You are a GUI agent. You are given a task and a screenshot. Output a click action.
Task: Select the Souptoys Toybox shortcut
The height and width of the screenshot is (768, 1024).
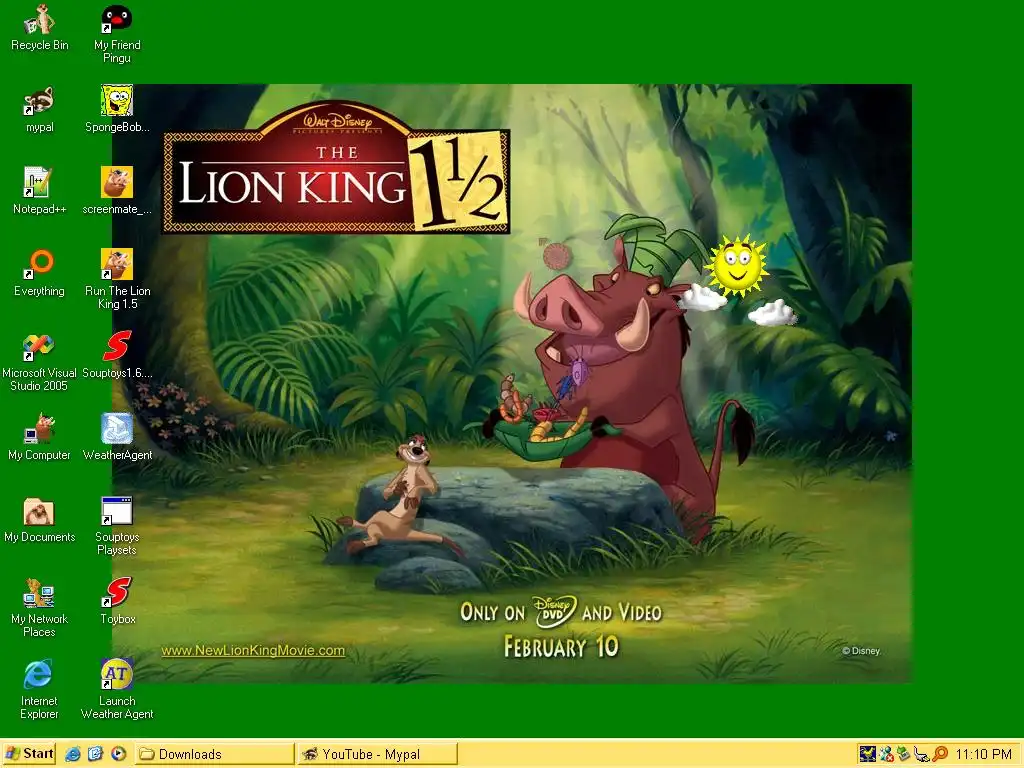tap(117, 601)
